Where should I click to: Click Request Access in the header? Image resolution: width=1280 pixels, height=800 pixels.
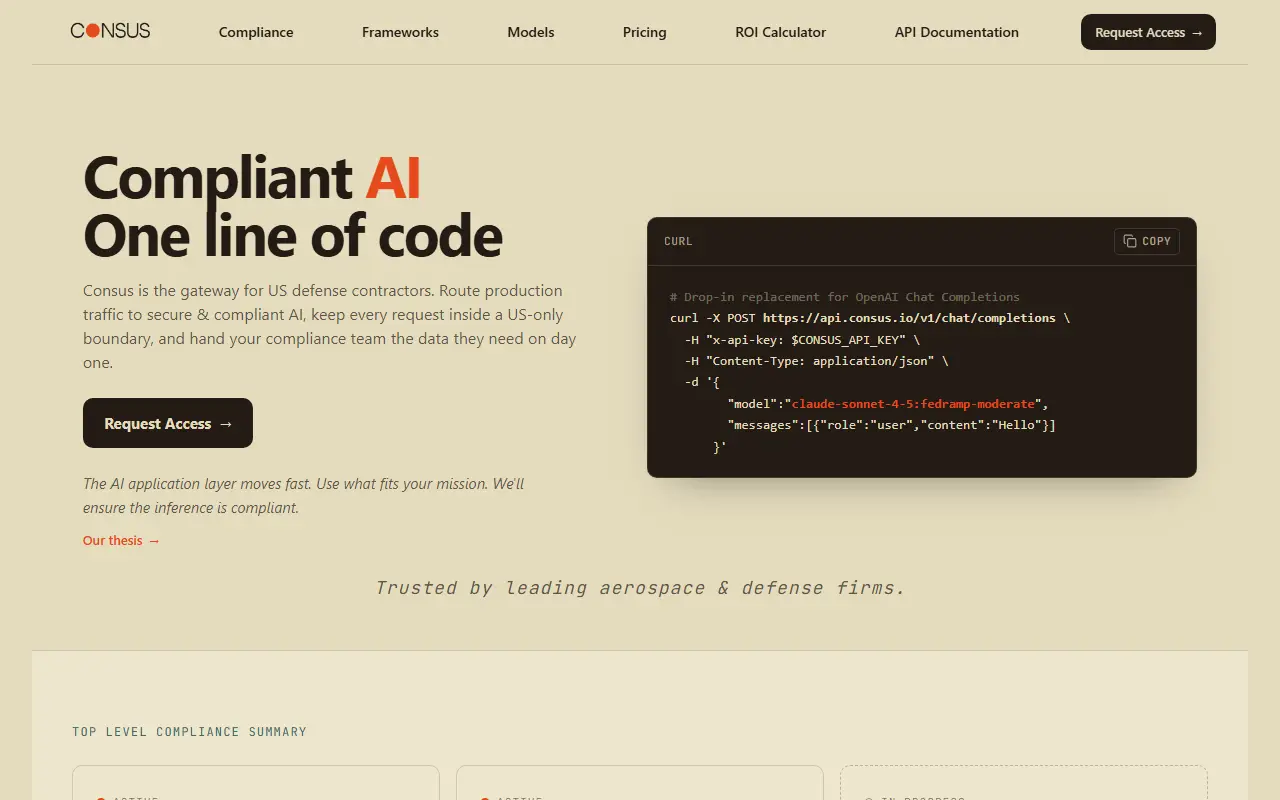point(1148,32)
